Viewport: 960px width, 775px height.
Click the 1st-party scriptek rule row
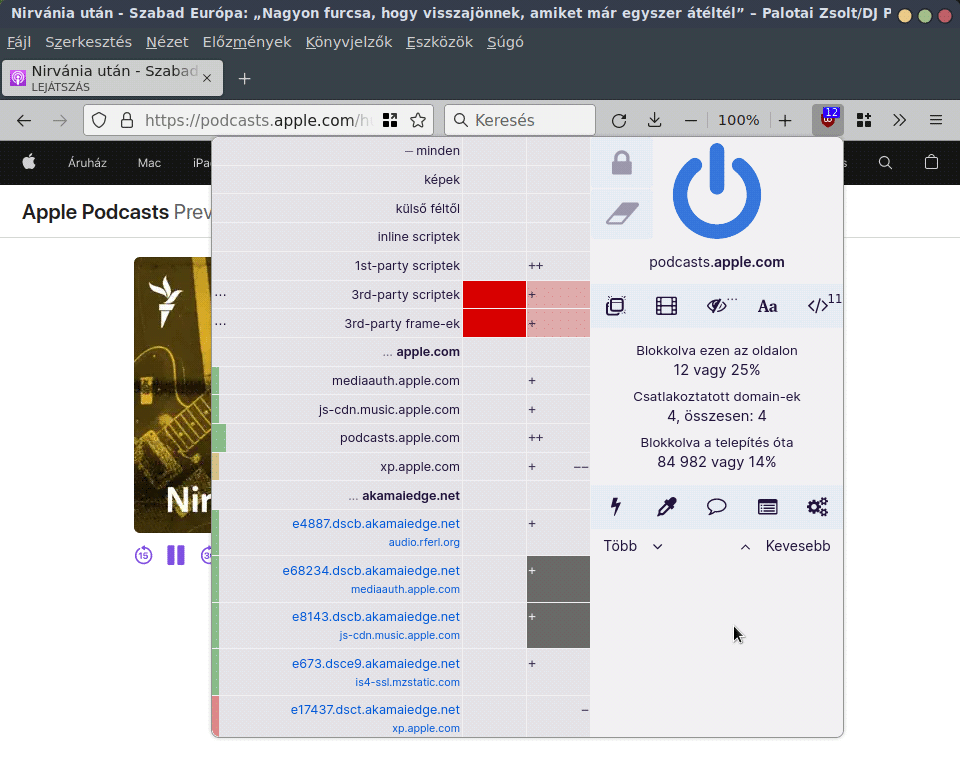(401, 266)
